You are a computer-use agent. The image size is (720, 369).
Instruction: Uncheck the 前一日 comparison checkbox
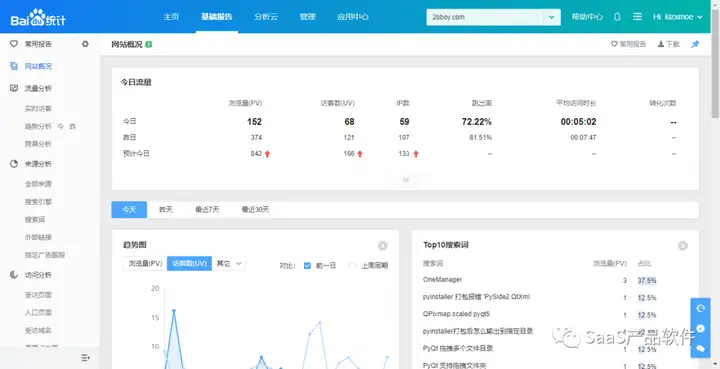point(307,265)
